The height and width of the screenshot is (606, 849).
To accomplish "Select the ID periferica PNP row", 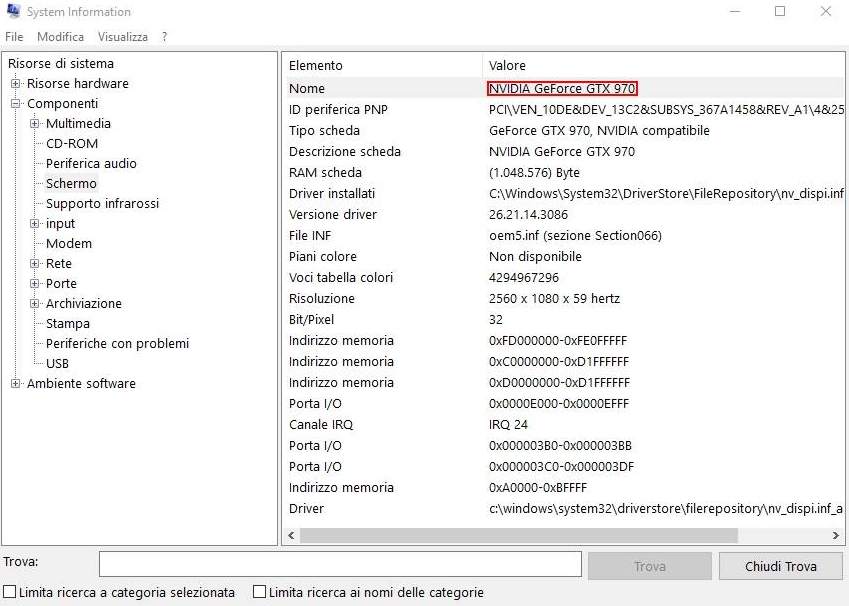I will pos(564,109).
